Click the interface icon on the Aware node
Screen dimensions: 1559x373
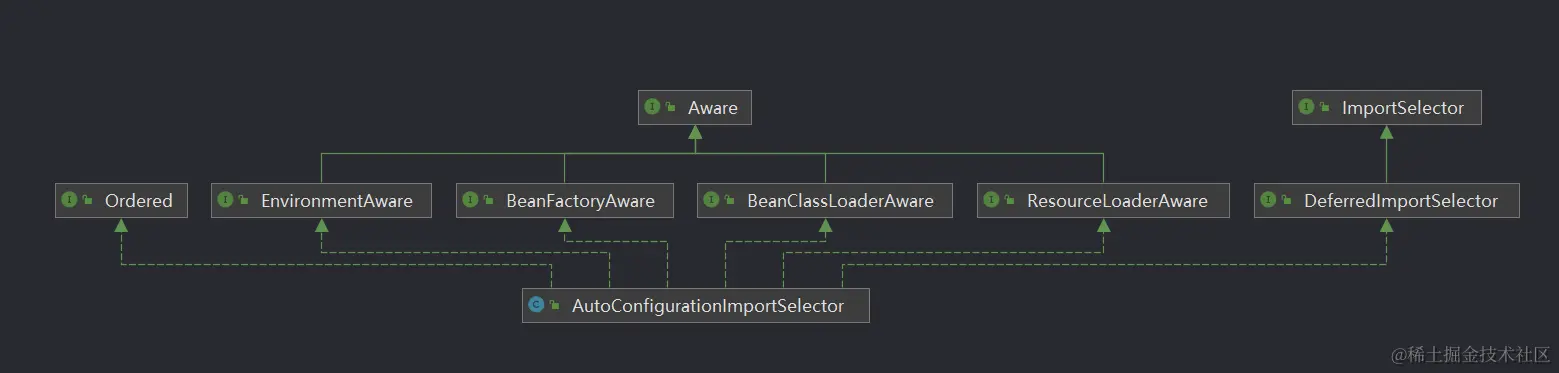[653, 107]
